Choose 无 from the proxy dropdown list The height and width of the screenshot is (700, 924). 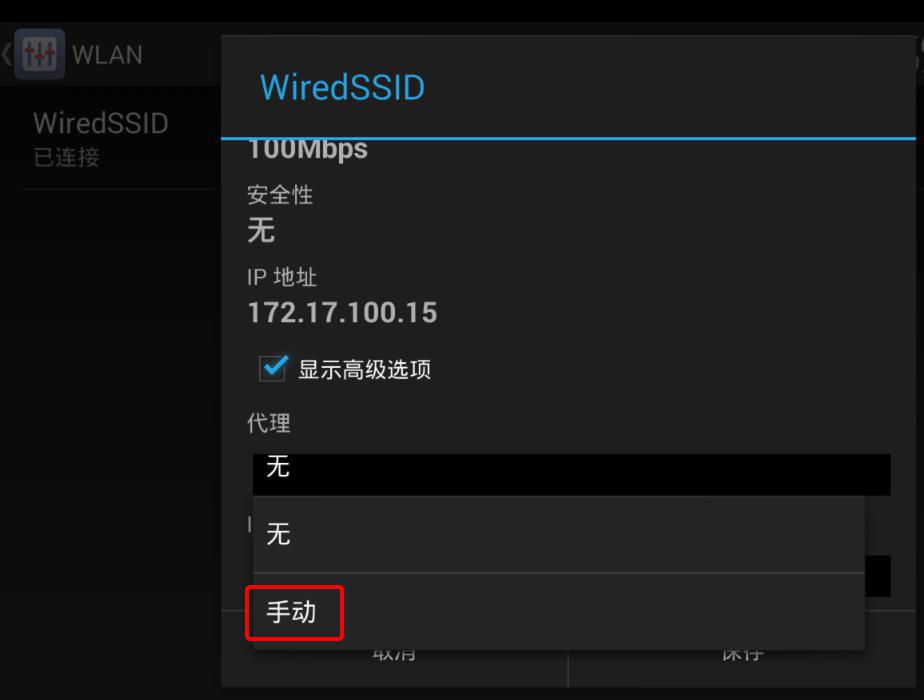[559, 534]
